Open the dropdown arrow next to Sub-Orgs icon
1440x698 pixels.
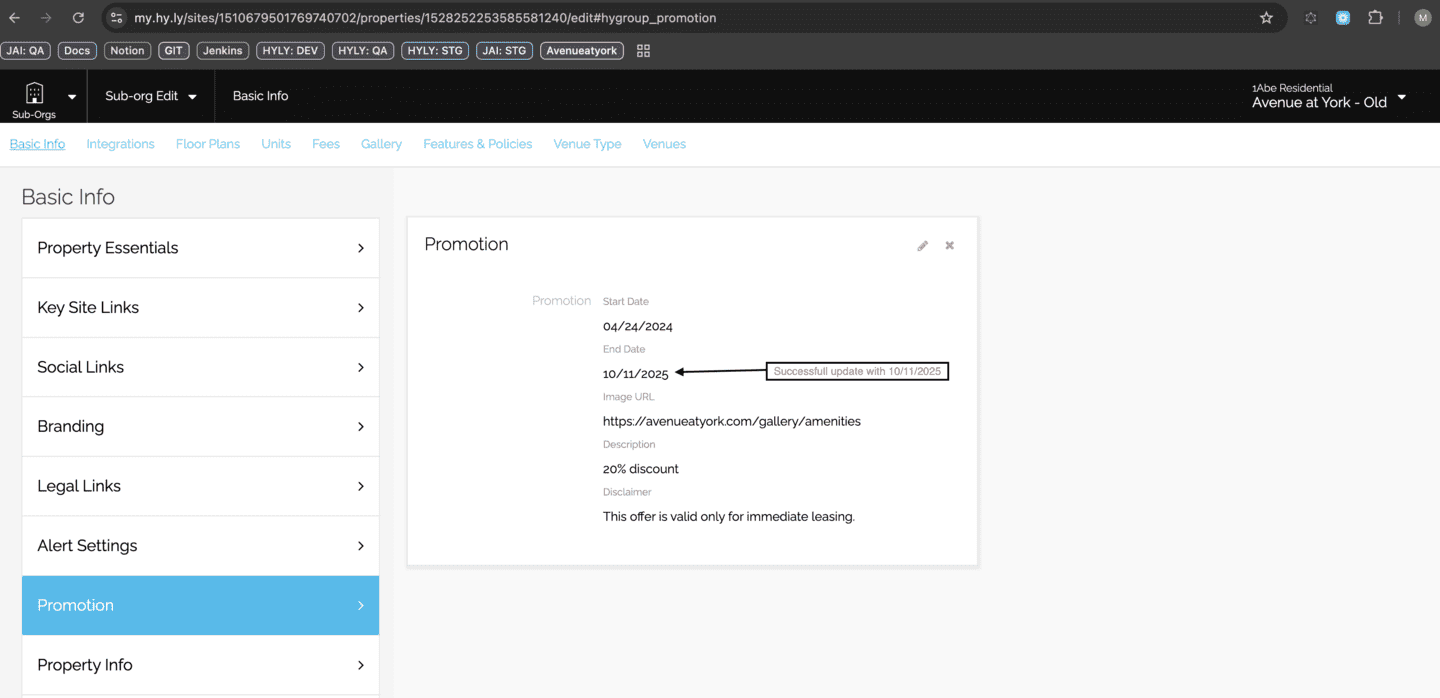tap(72, 97)
